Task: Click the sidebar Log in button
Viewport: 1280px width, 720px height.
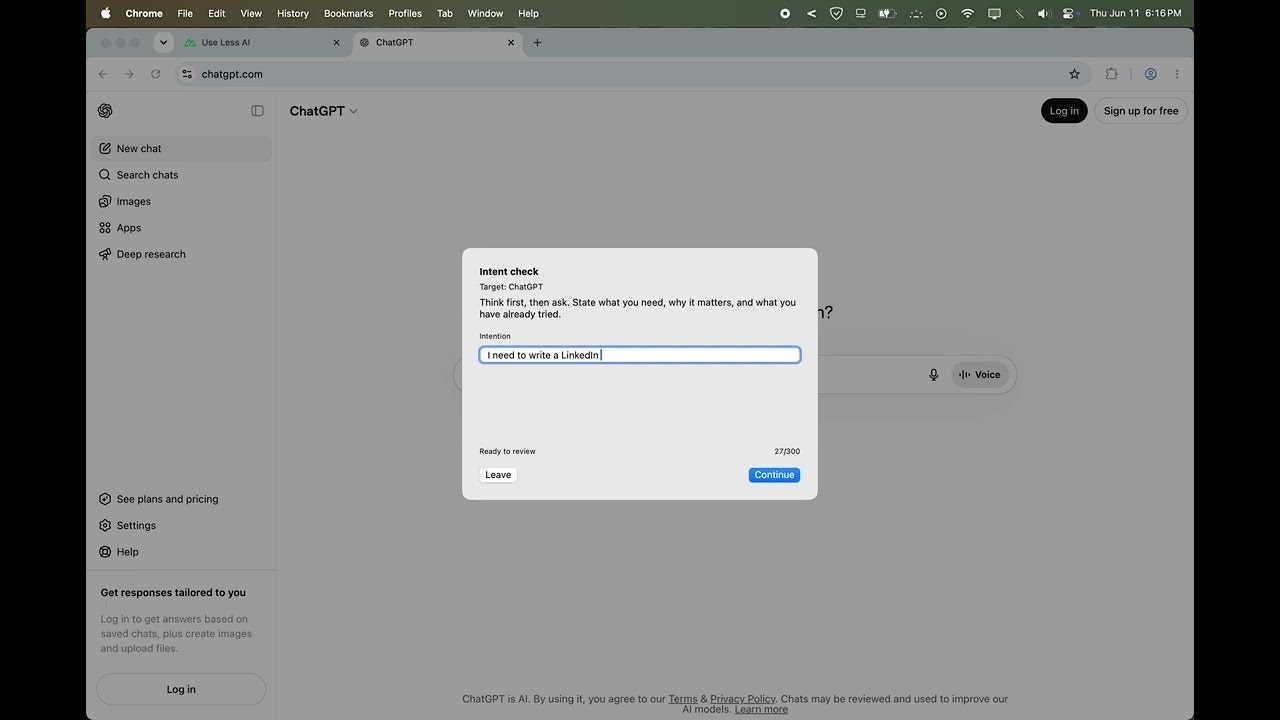Action: tap(181, 689)
